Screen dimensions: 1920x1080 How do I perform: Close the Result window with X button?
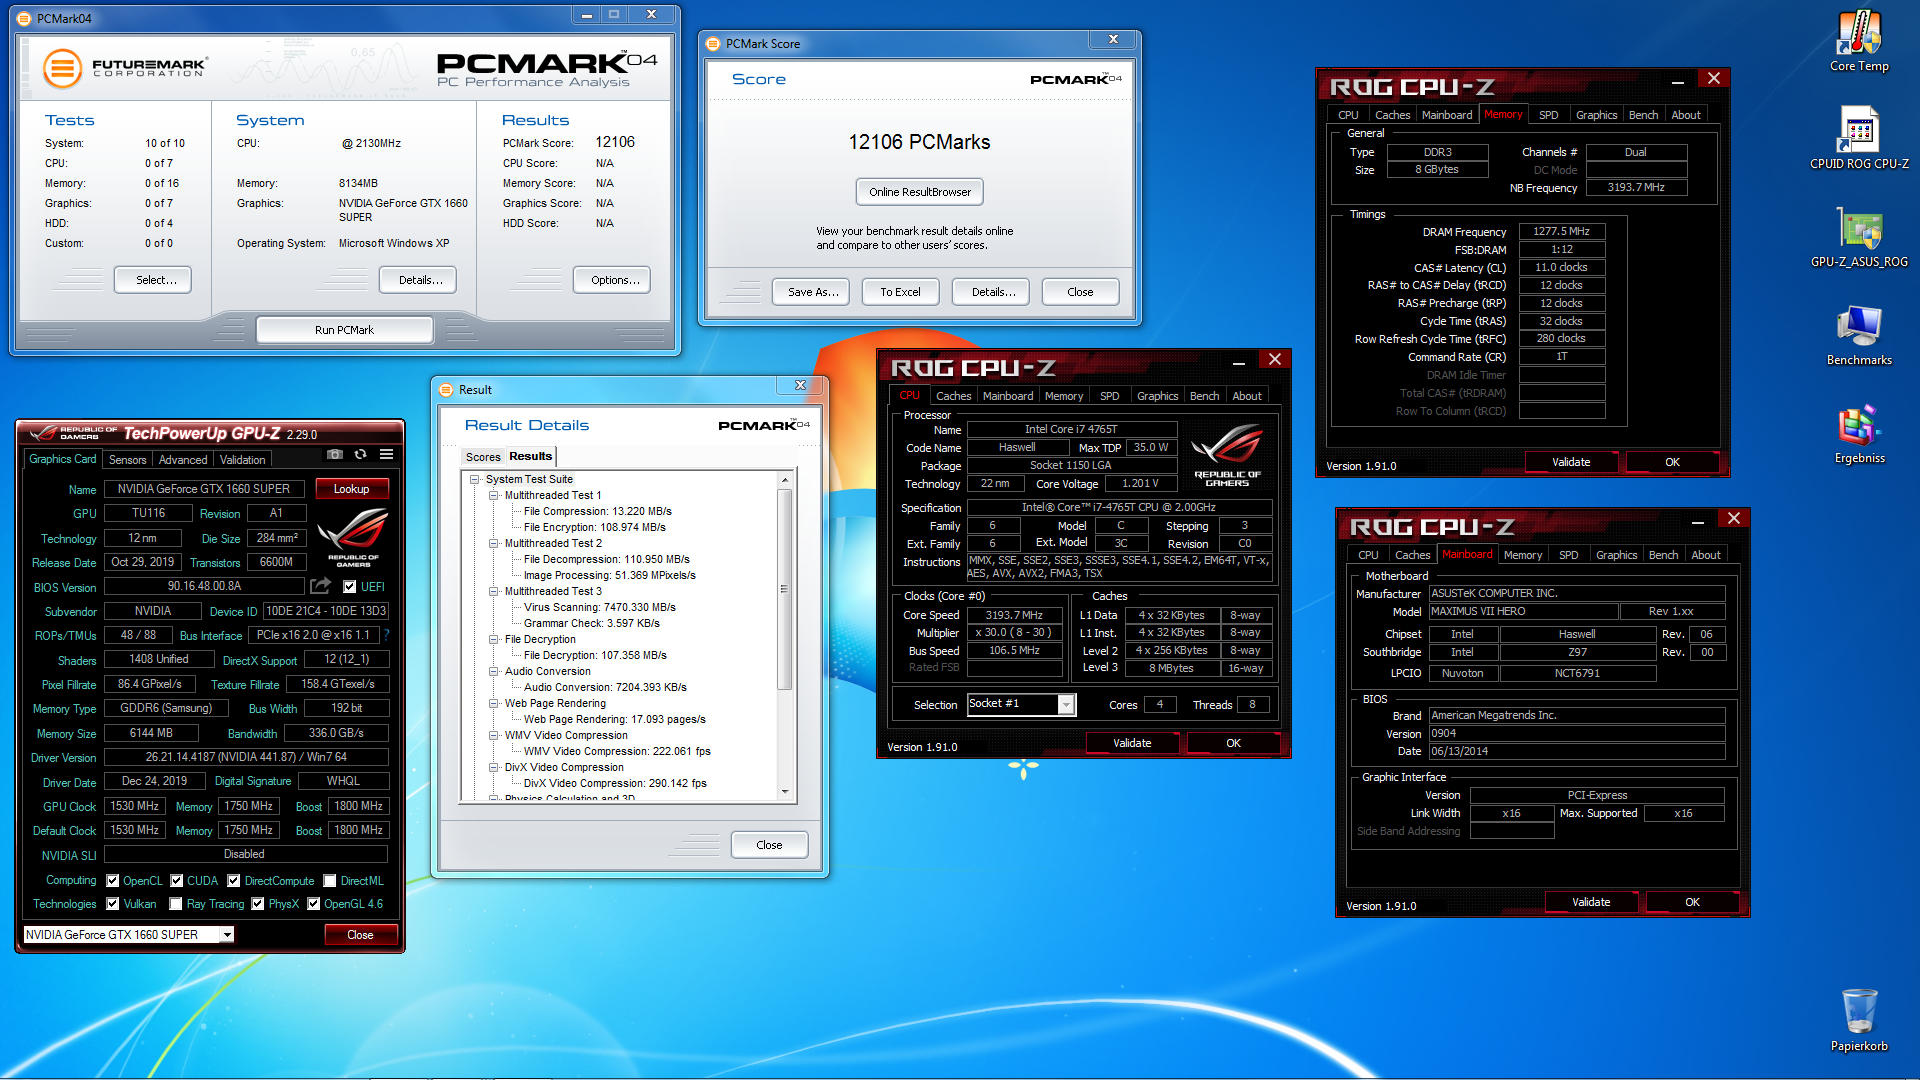(800, 385)
